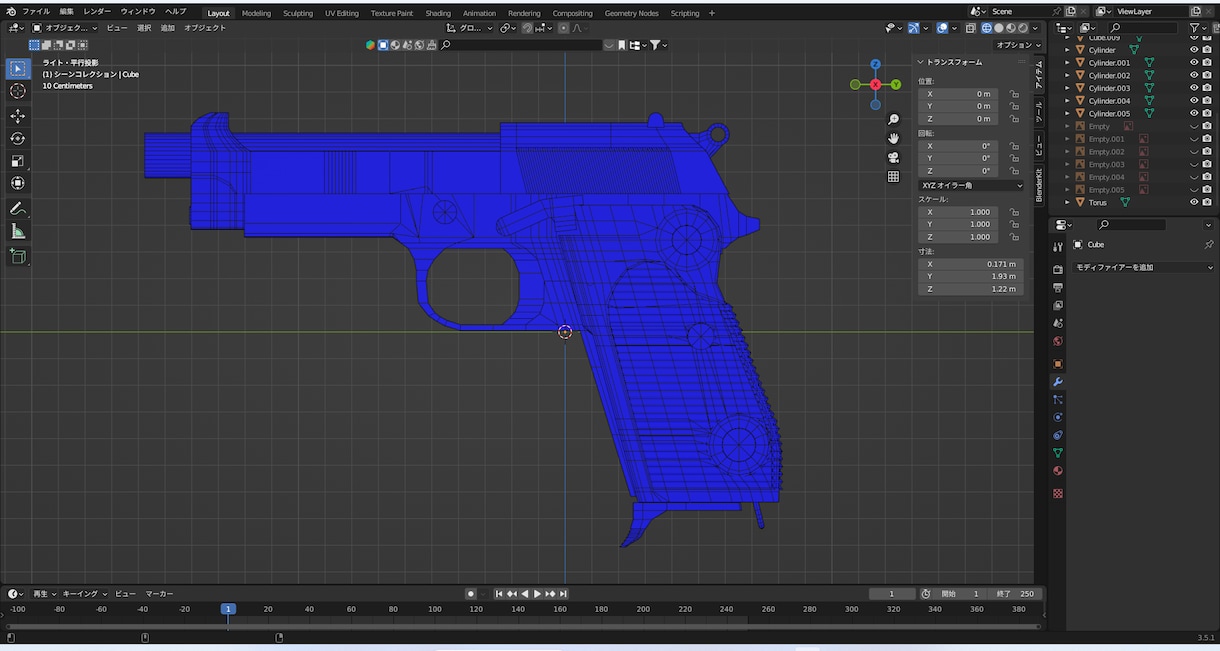This screenshot has height=651, width=1220.
Task: Collapse the Transform panel
Action: [921, 62]
